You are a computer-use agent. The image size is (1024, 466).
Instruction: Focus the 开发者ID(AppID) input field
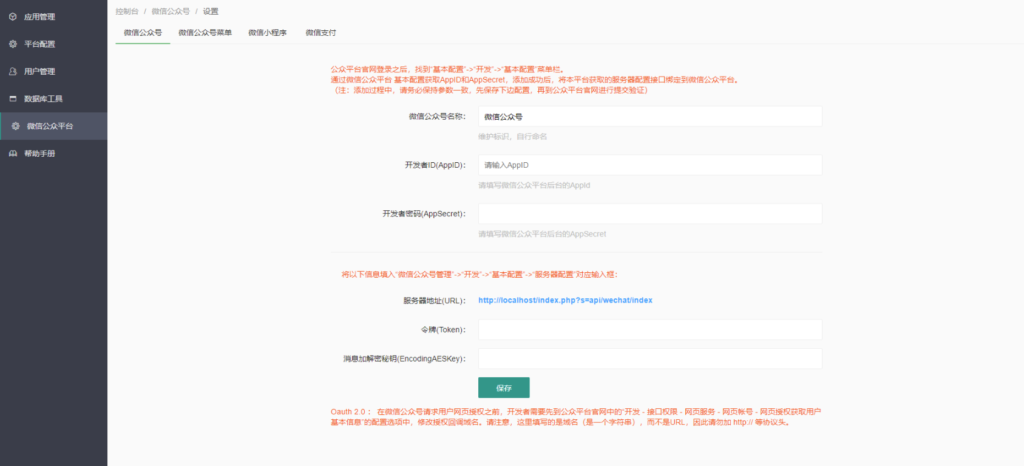coord(650,165)
